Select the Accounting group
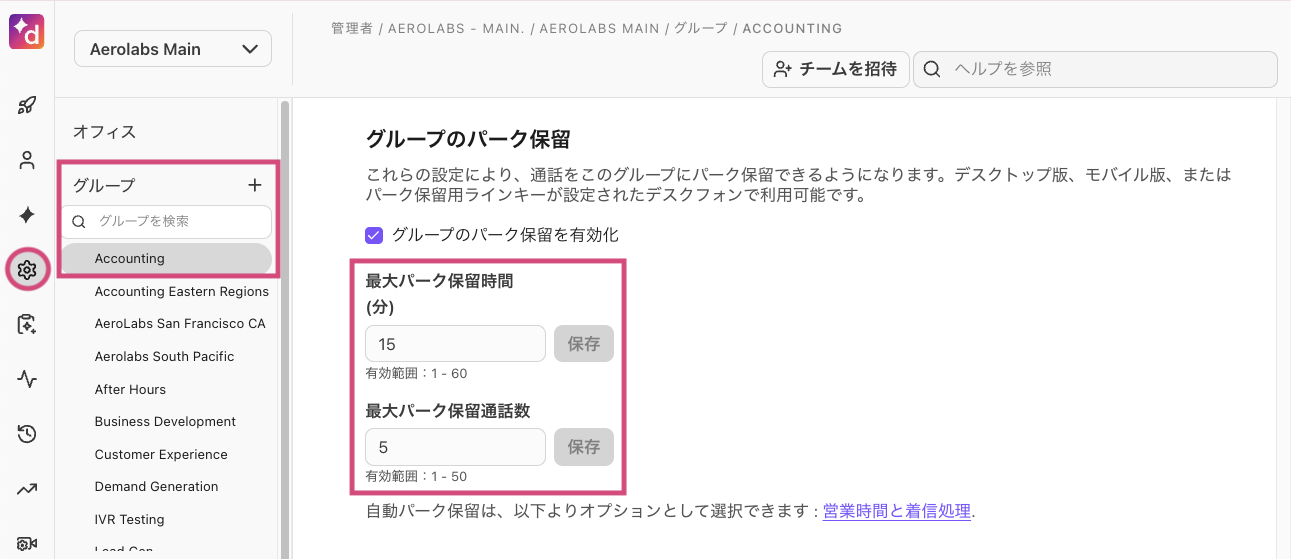The image size is (1291, 559). pyautogui.click(x=130, y=259)
